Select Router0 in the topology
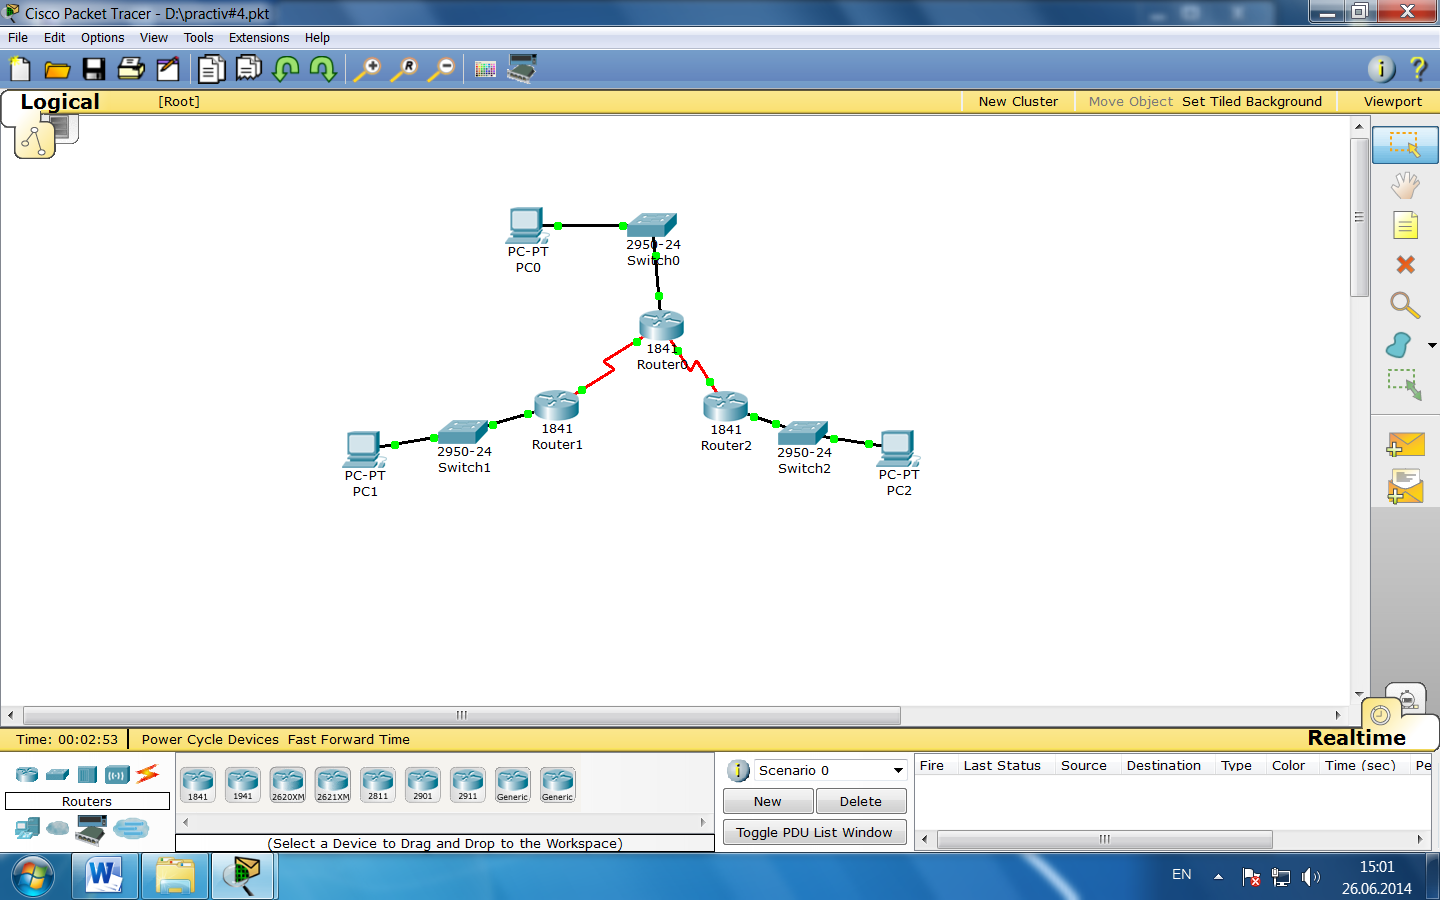1440x900 pixels. 661,326
